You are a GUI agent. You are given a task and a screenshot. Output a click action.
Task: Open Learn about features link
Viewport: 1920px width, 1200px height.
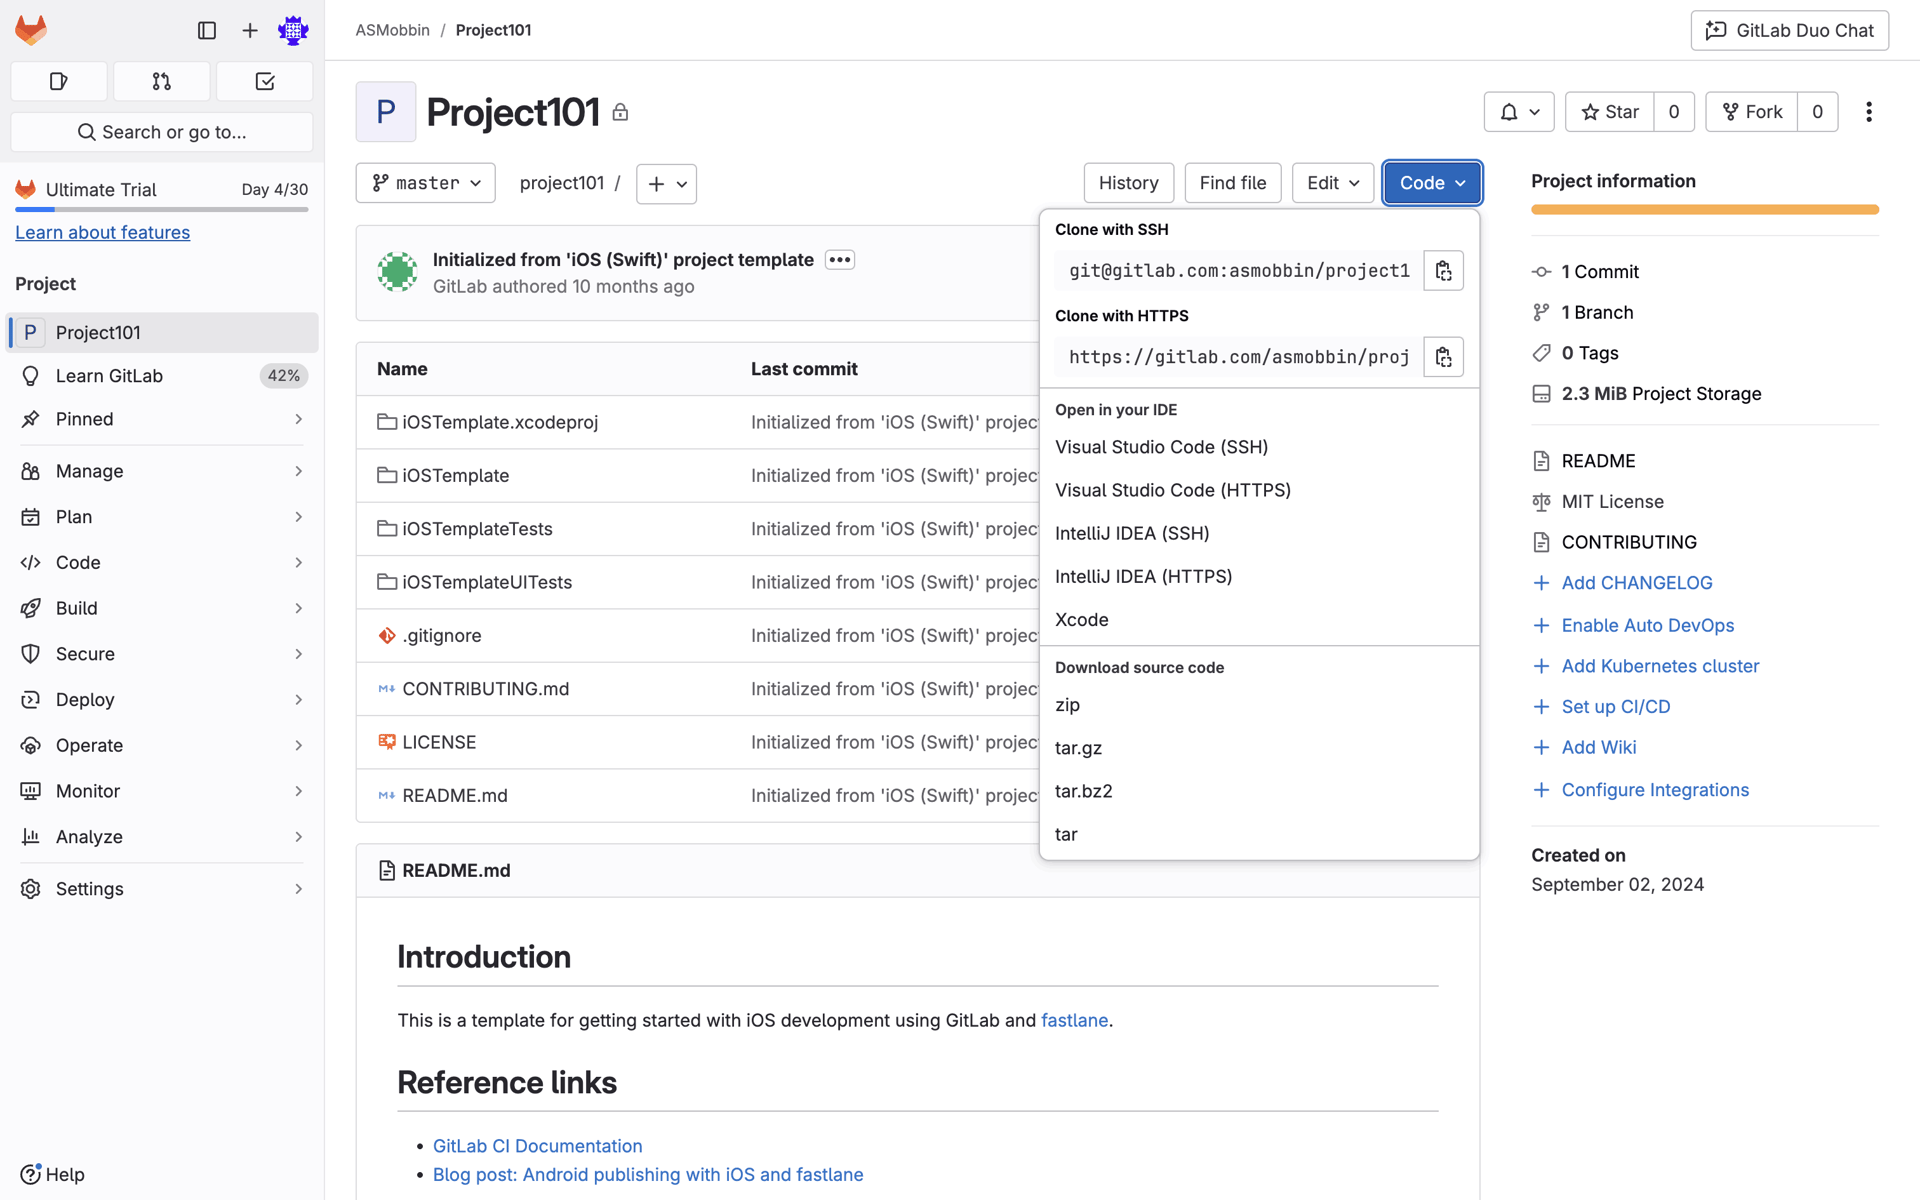pos(102,232)
